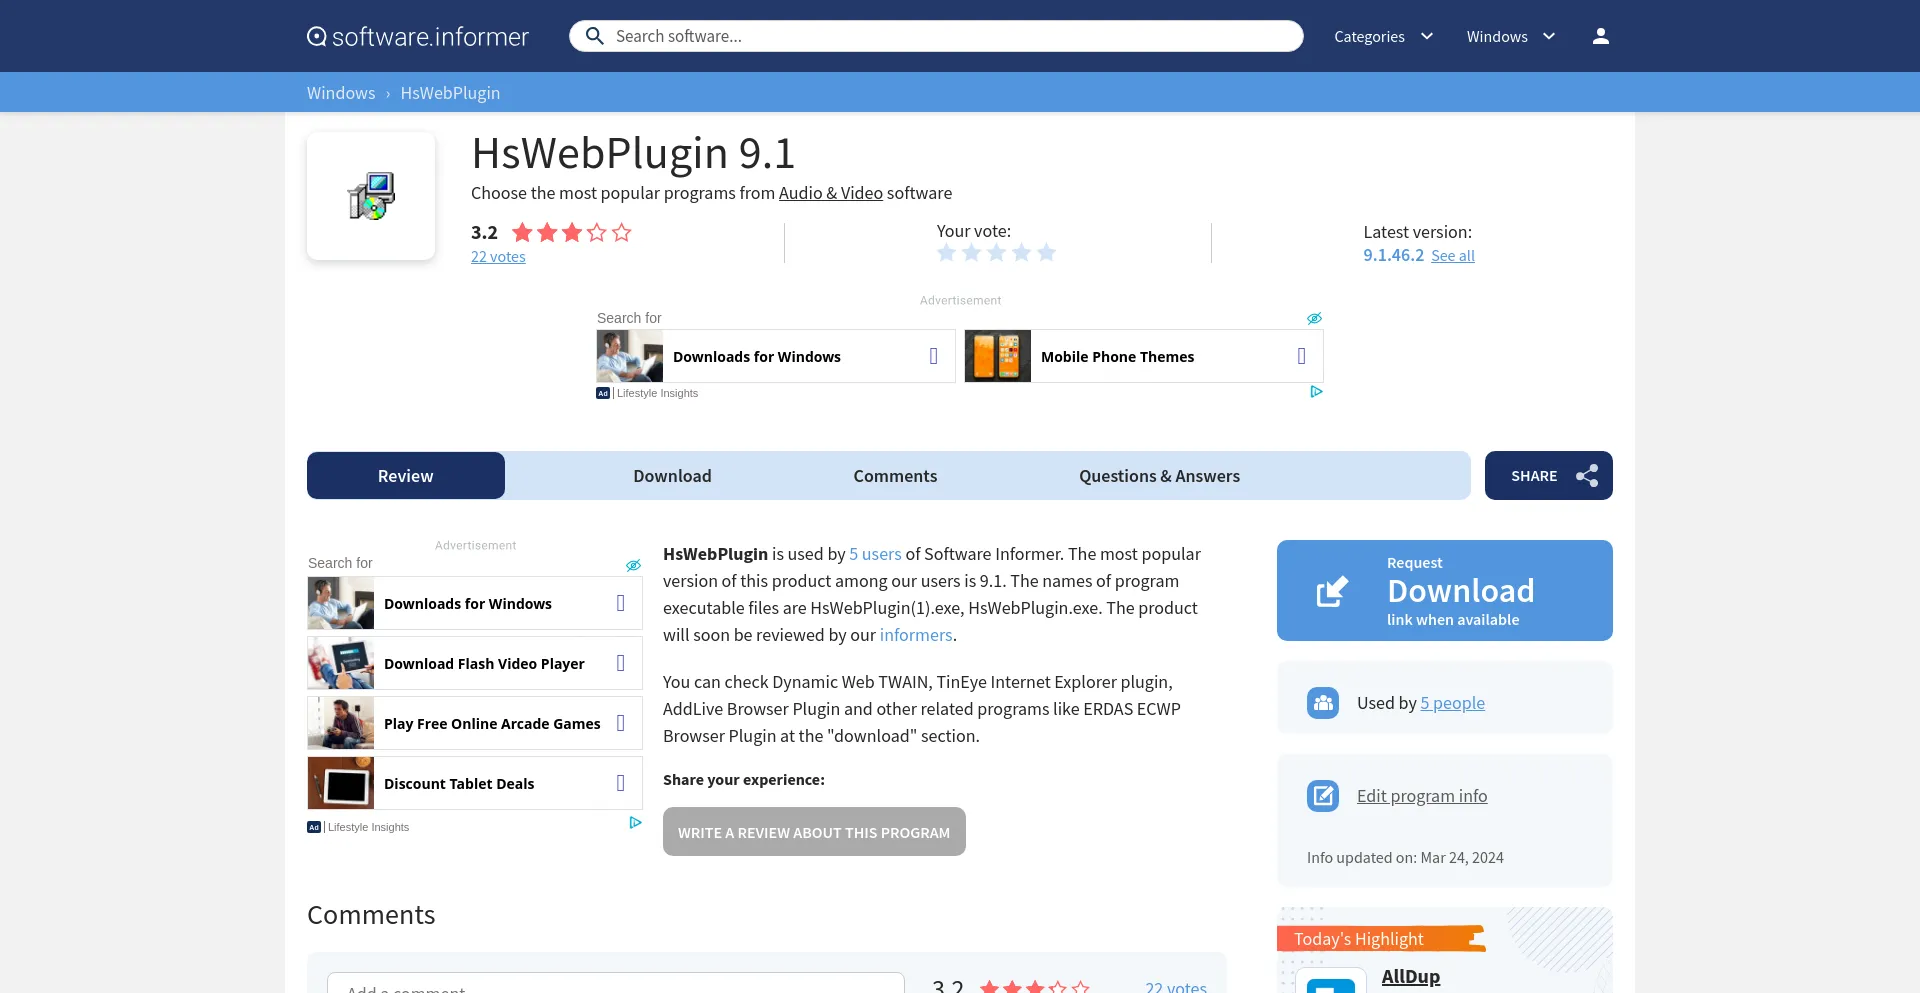This screenshot has width=1920, height=993.
Task: Switch to the Questions & Answers tab
Action: 1159,476
